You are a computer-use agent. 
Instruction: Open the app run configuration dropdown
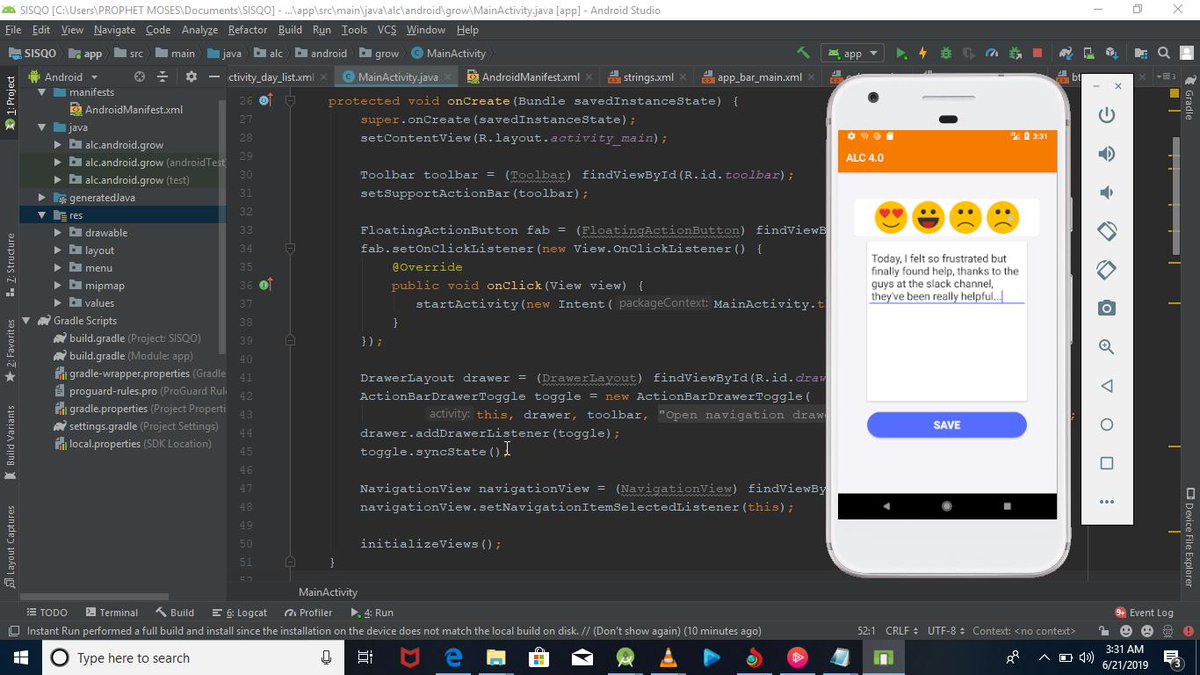[x=852, y=53]
